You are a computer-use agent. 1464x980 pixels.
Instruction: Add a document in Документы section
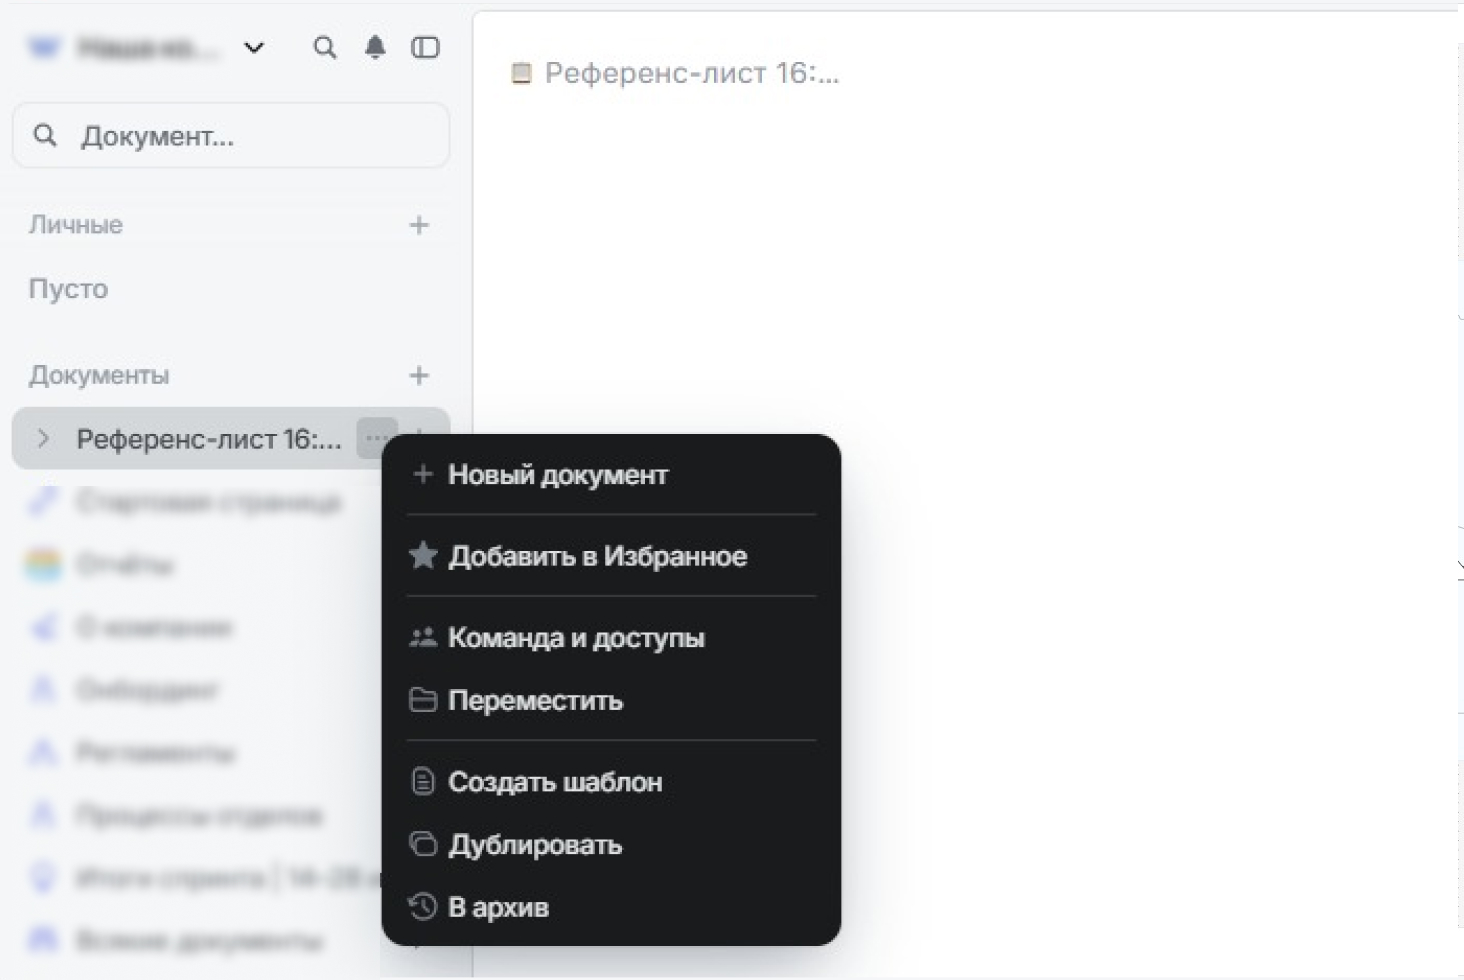pos(419,376)
